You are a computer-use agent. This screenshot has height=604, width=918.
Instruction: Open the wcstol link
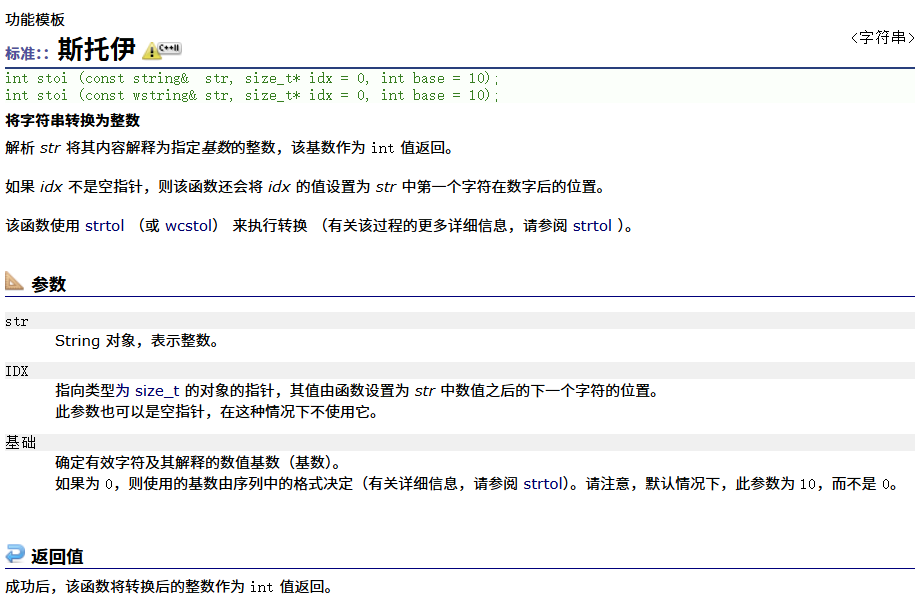[x=188, y=226]
